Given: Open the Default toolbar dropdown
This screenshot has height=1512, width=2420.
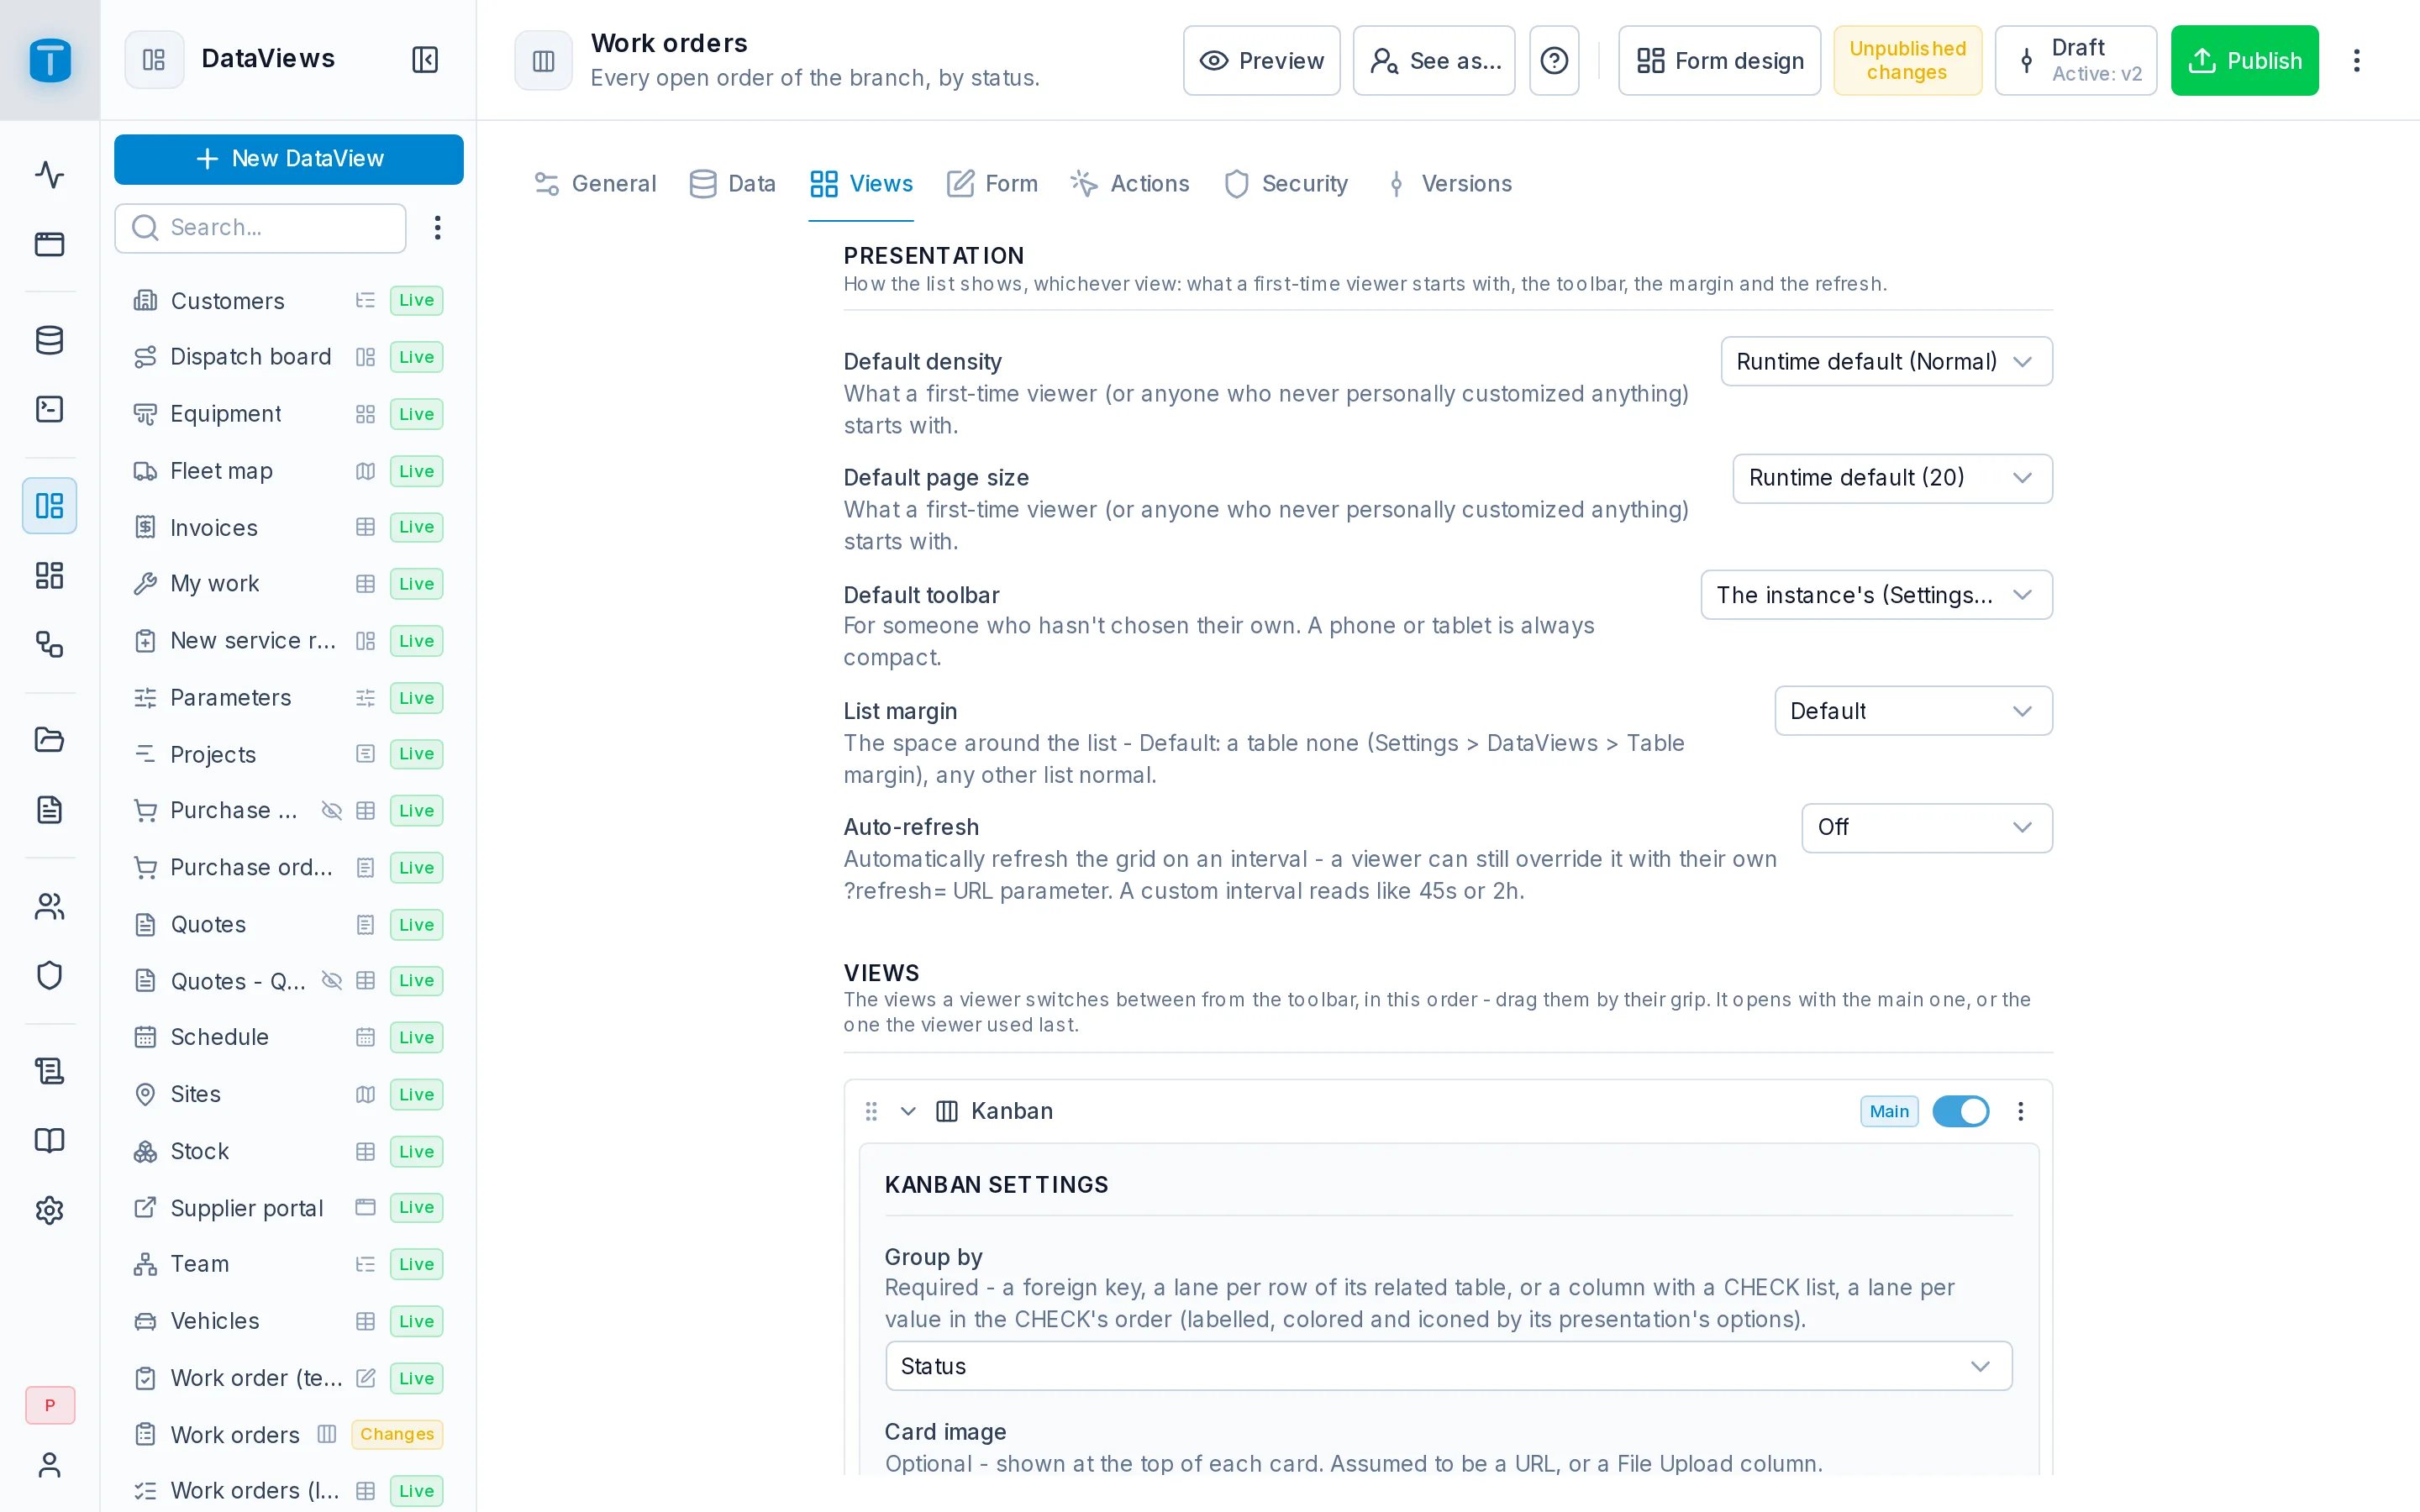Looking at the screenshot, I should click(x=1876, y=595).
